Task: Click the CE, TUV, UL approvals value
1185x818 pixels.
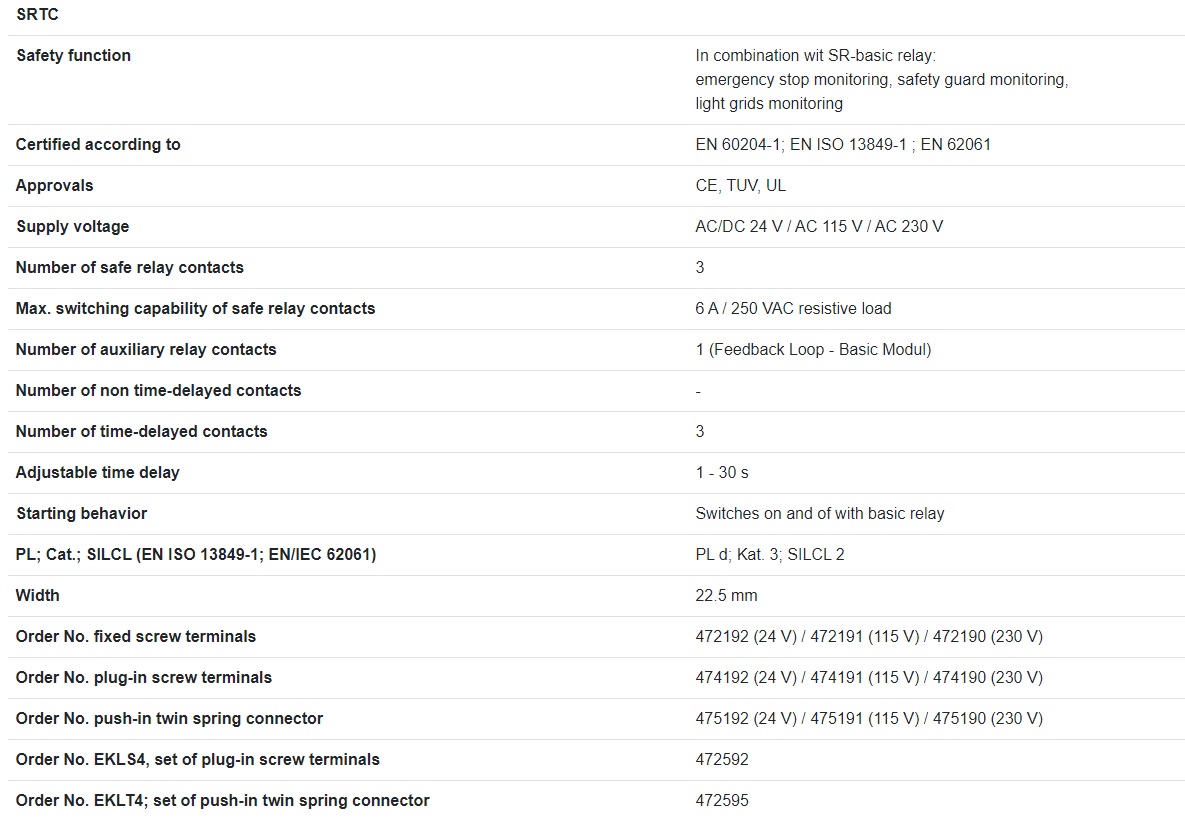Action: [740, 186]
